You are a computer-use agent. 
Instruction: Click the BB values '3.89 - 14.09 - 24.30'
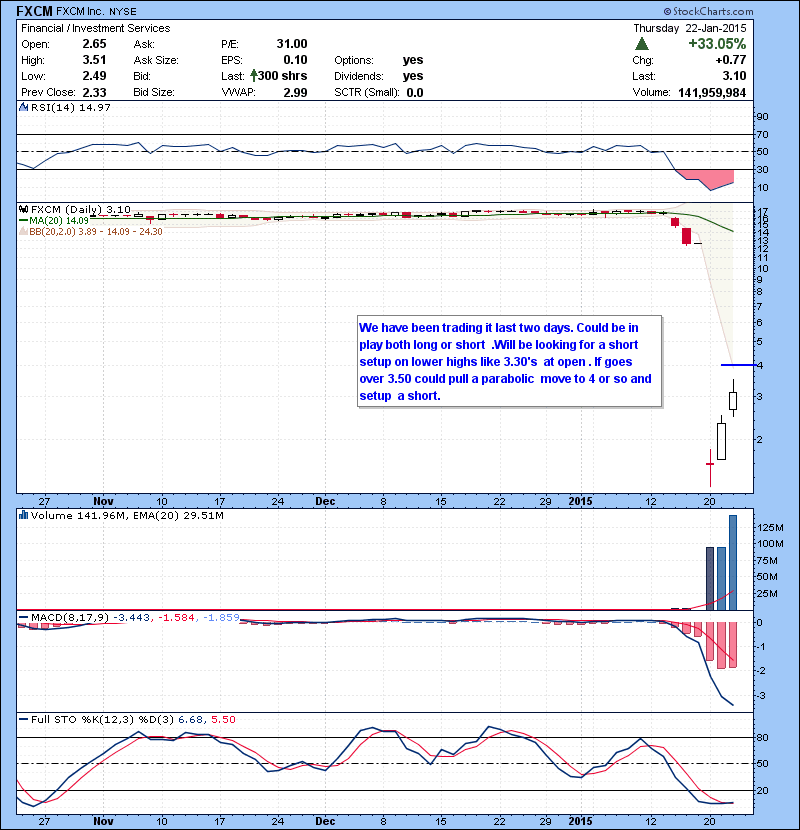click(x=120, y=231)
